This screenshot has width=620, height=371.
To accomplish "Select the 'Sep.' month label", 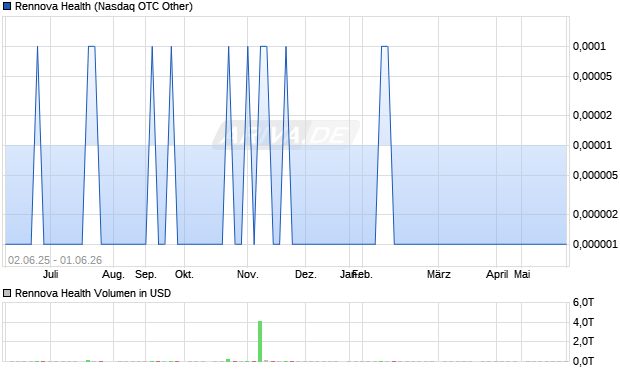I will click(146, 274).
